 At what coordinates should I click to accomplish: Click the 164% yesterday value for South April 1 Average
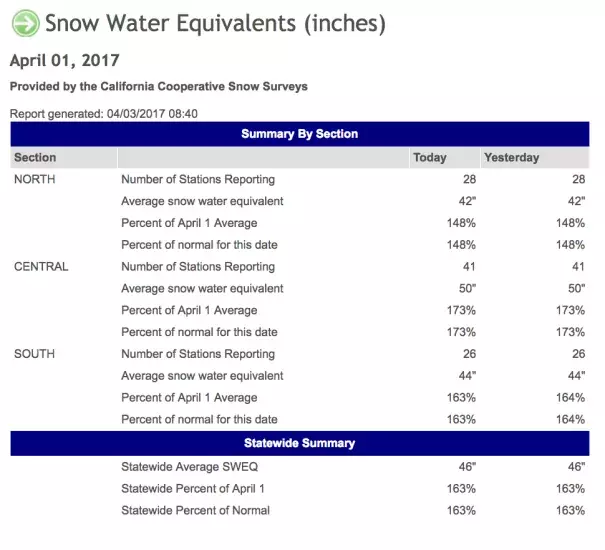coord(570,398)
